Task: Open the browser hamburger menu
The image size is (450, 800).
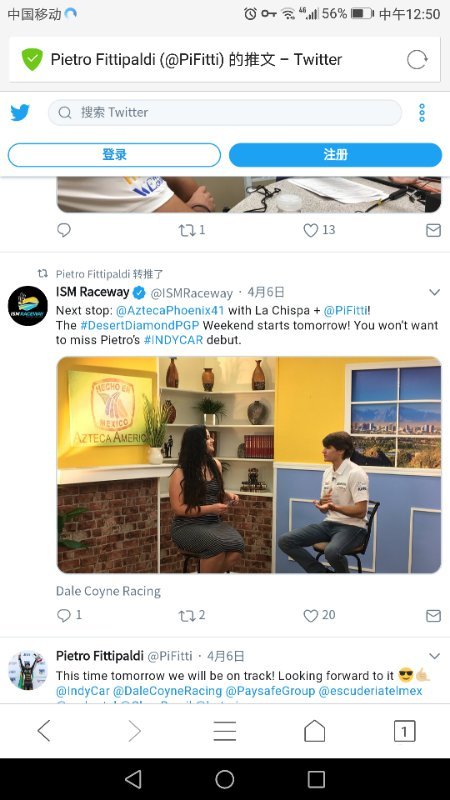Action: click(224, 731)
